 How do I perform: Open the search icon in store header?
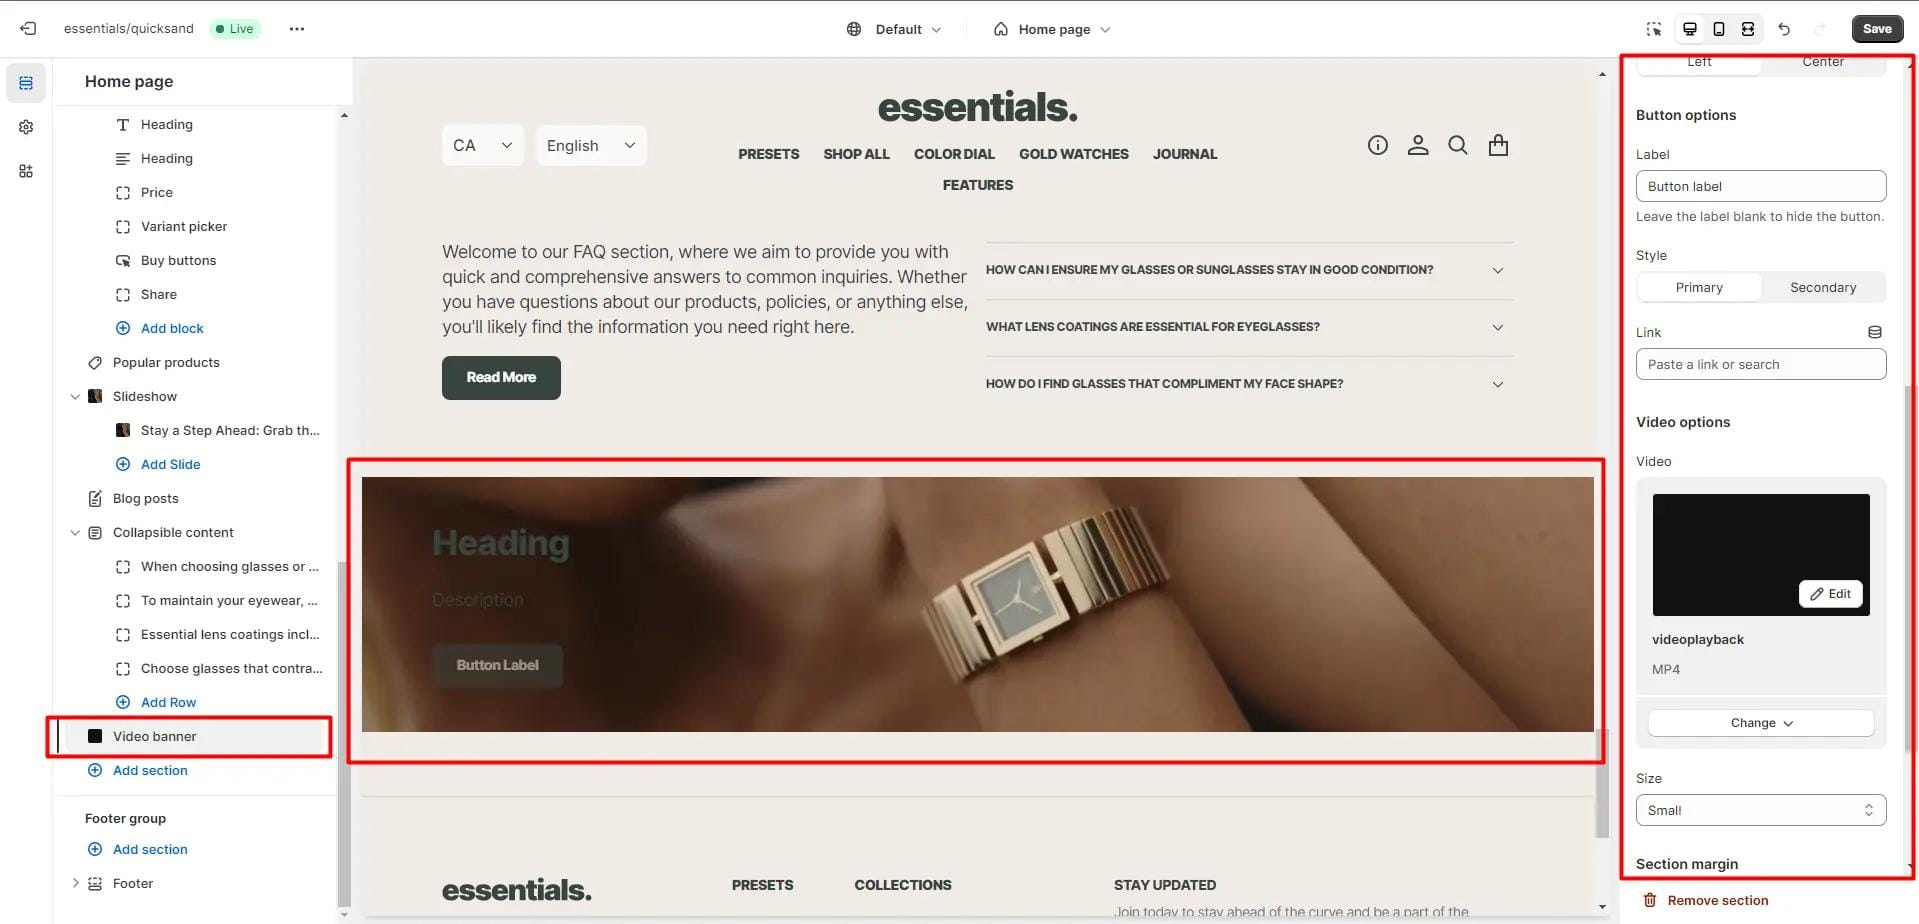click(1458, 146)
